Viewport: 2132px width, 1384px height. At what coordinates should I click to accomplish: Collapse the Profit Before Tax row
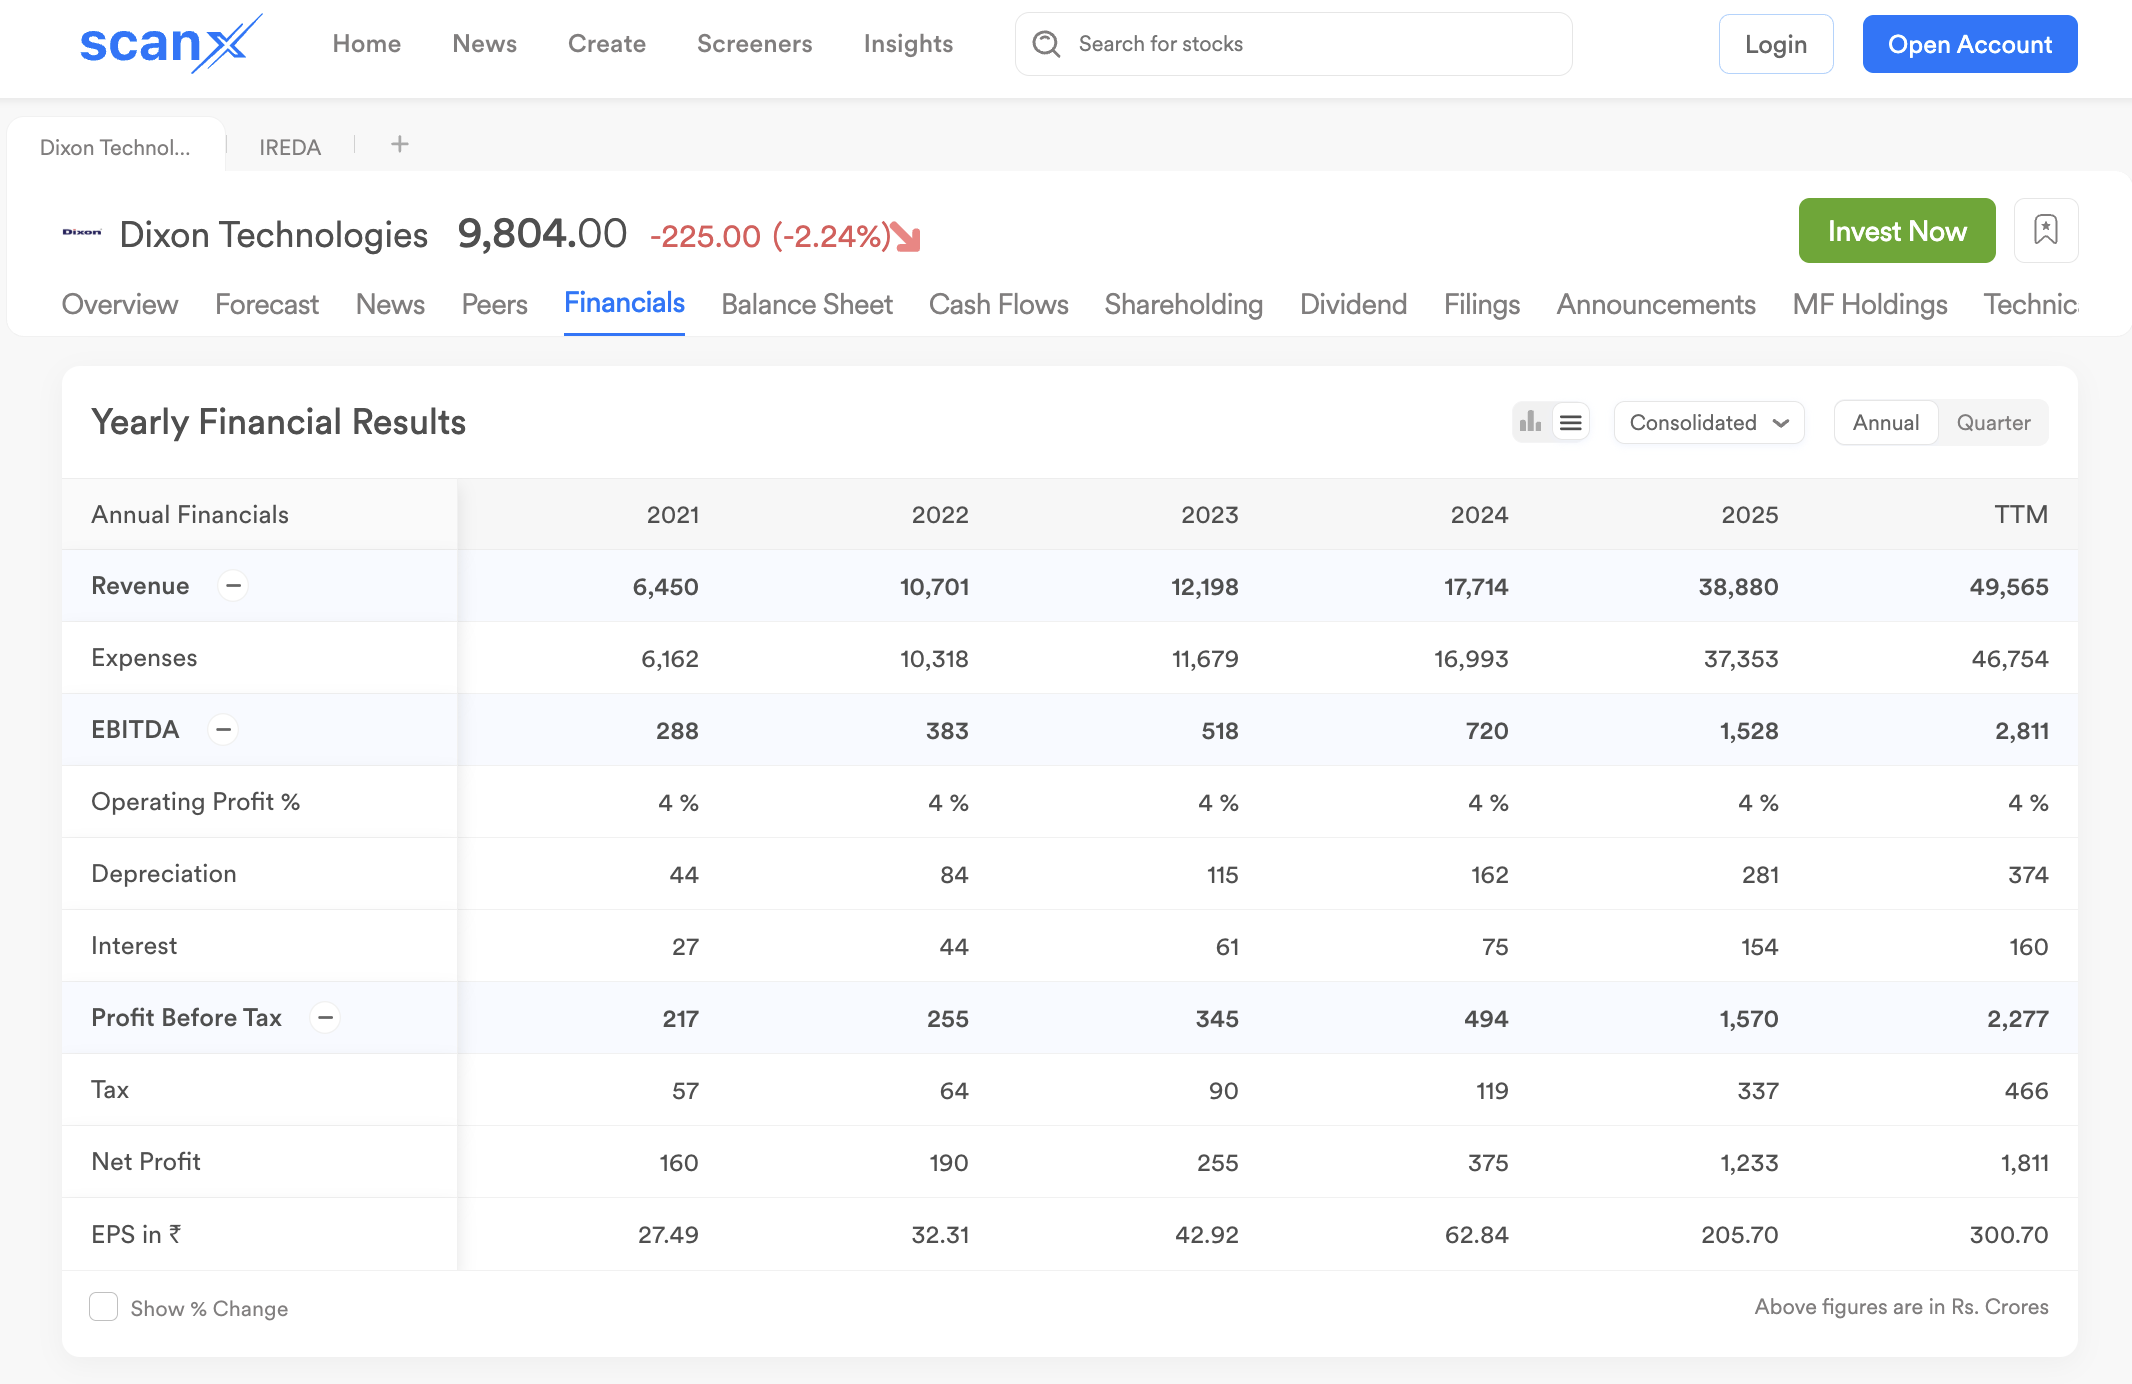pyautogui.click(x=325, y=1017)
